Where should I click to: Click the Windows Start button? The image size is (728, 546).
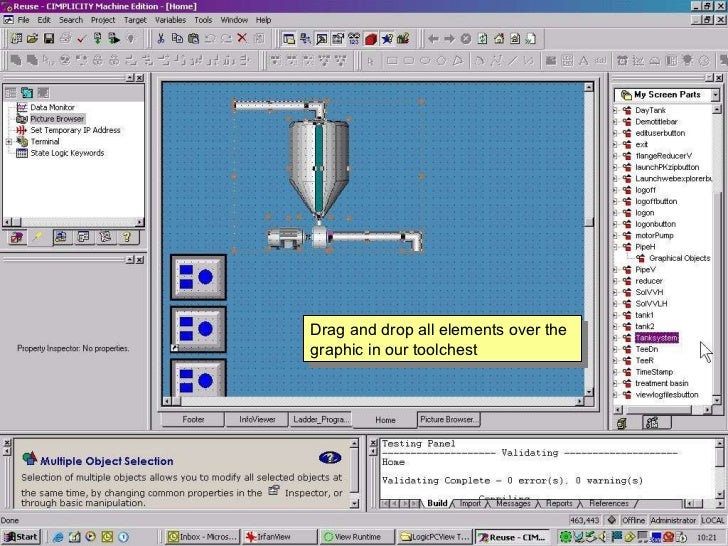click(21, 537)
